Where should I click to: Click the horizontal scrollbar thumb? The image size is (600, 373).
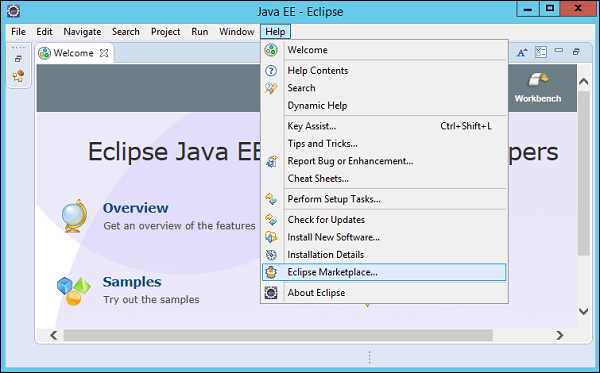pos(278,336)
